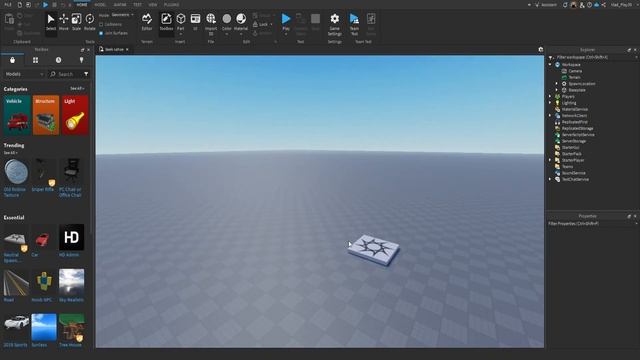Open the Mode Geometric dropdown
This screenshot has height=360, width=640.
coord(122,15)
